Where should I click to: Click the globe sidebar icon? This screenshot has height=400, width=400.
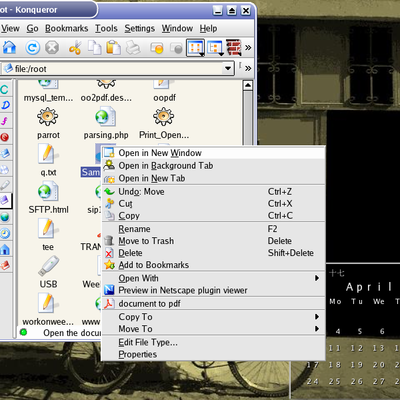pos(5,217)
